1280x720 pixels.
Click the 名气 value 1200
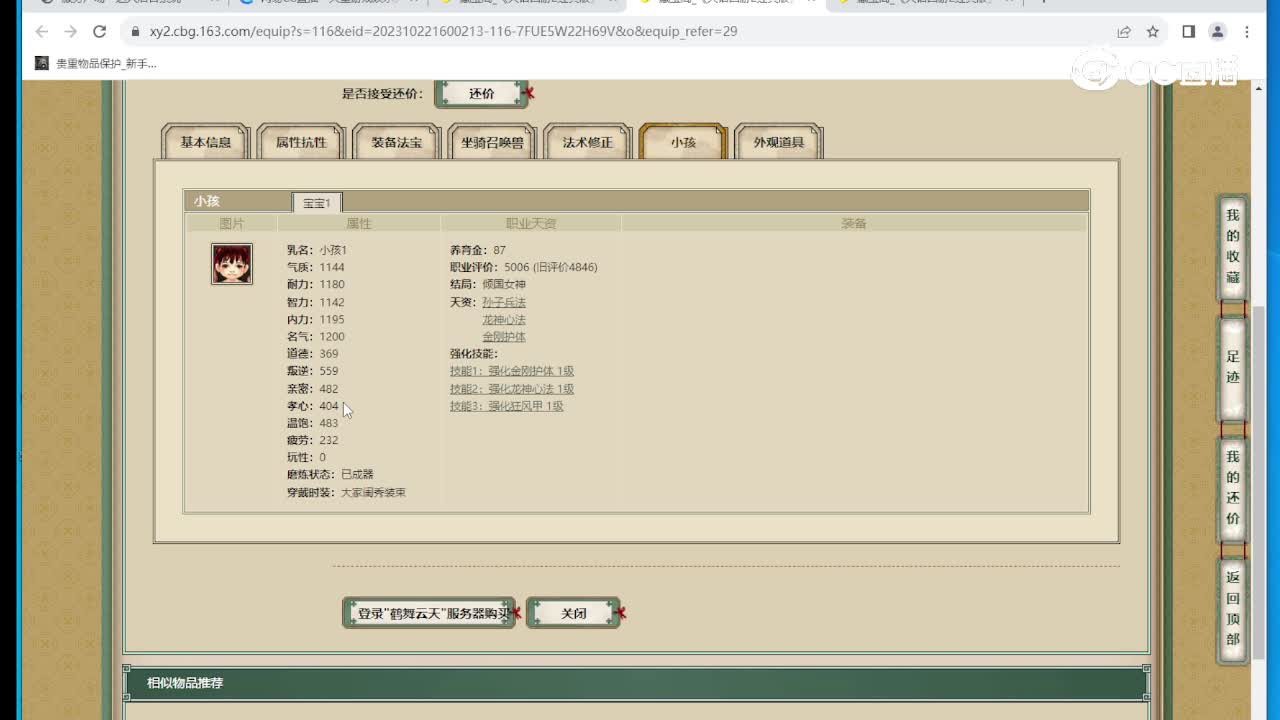click(x=332, y=337)
